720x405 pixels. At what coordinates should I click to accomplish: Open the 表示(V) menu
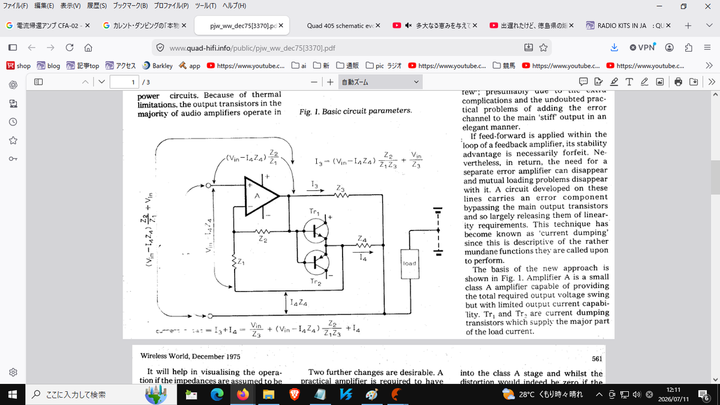coord(70,6)
